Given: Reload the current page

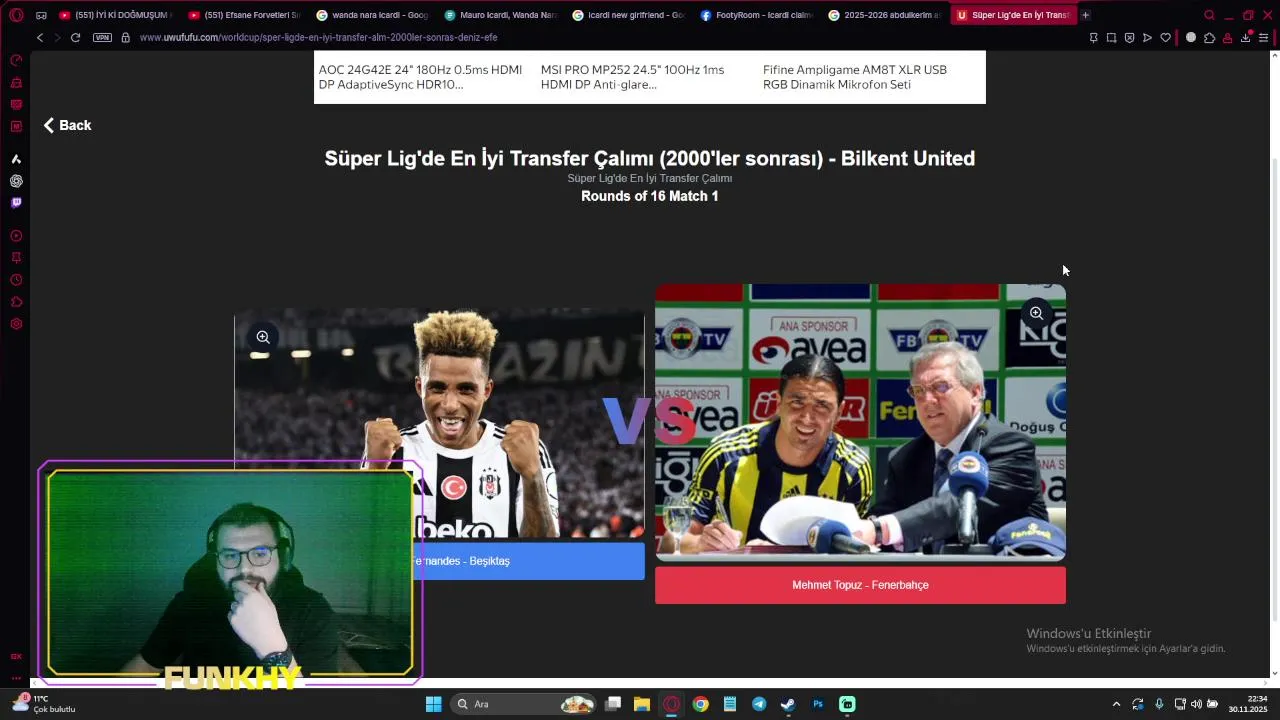Looking at the screenshot, I should tap(75, 37).
